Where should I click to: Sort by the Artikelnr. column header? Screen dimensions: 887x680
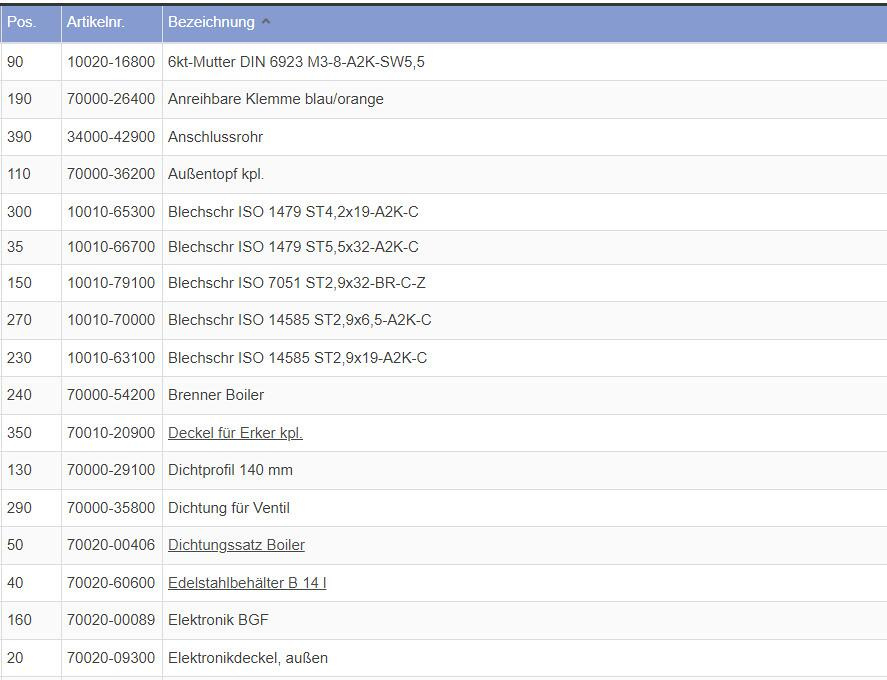pyautogui.click(x=95, y=22)
